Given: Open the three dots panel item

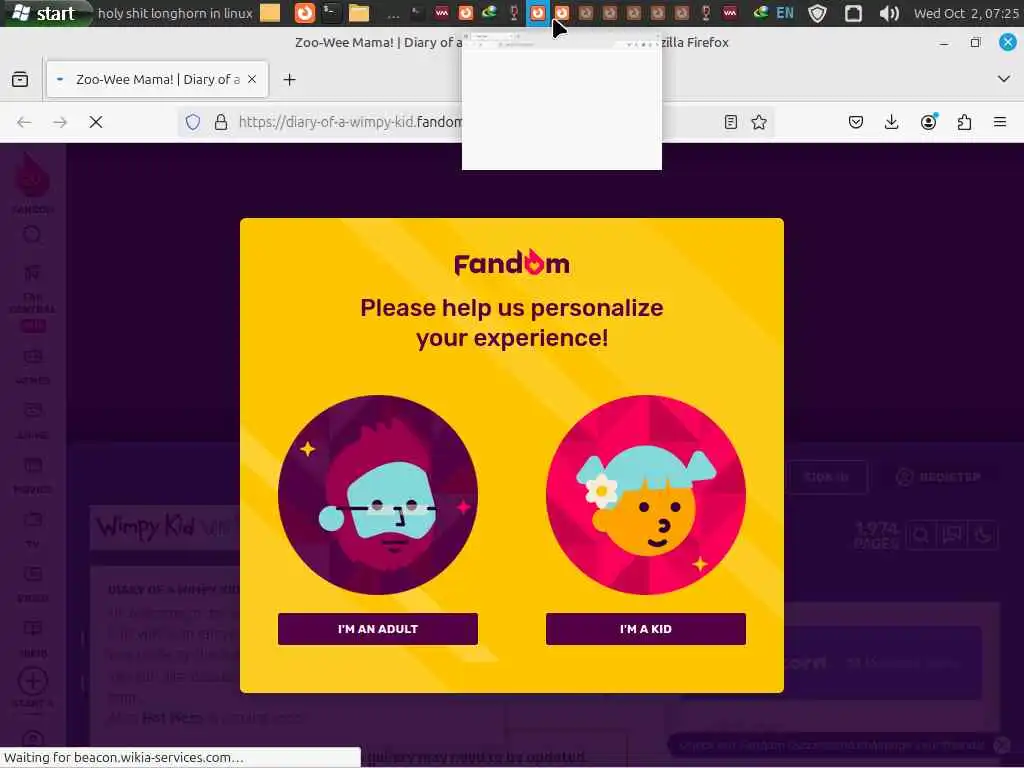Looking at the screenshot, I should coord(393,14).
